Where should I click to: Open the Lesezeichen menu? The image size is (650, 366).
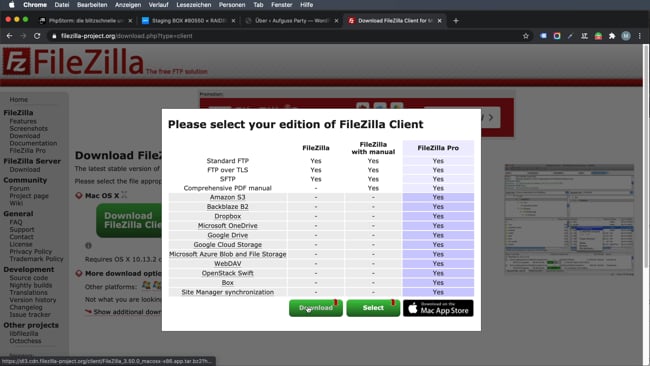[194, 5]
